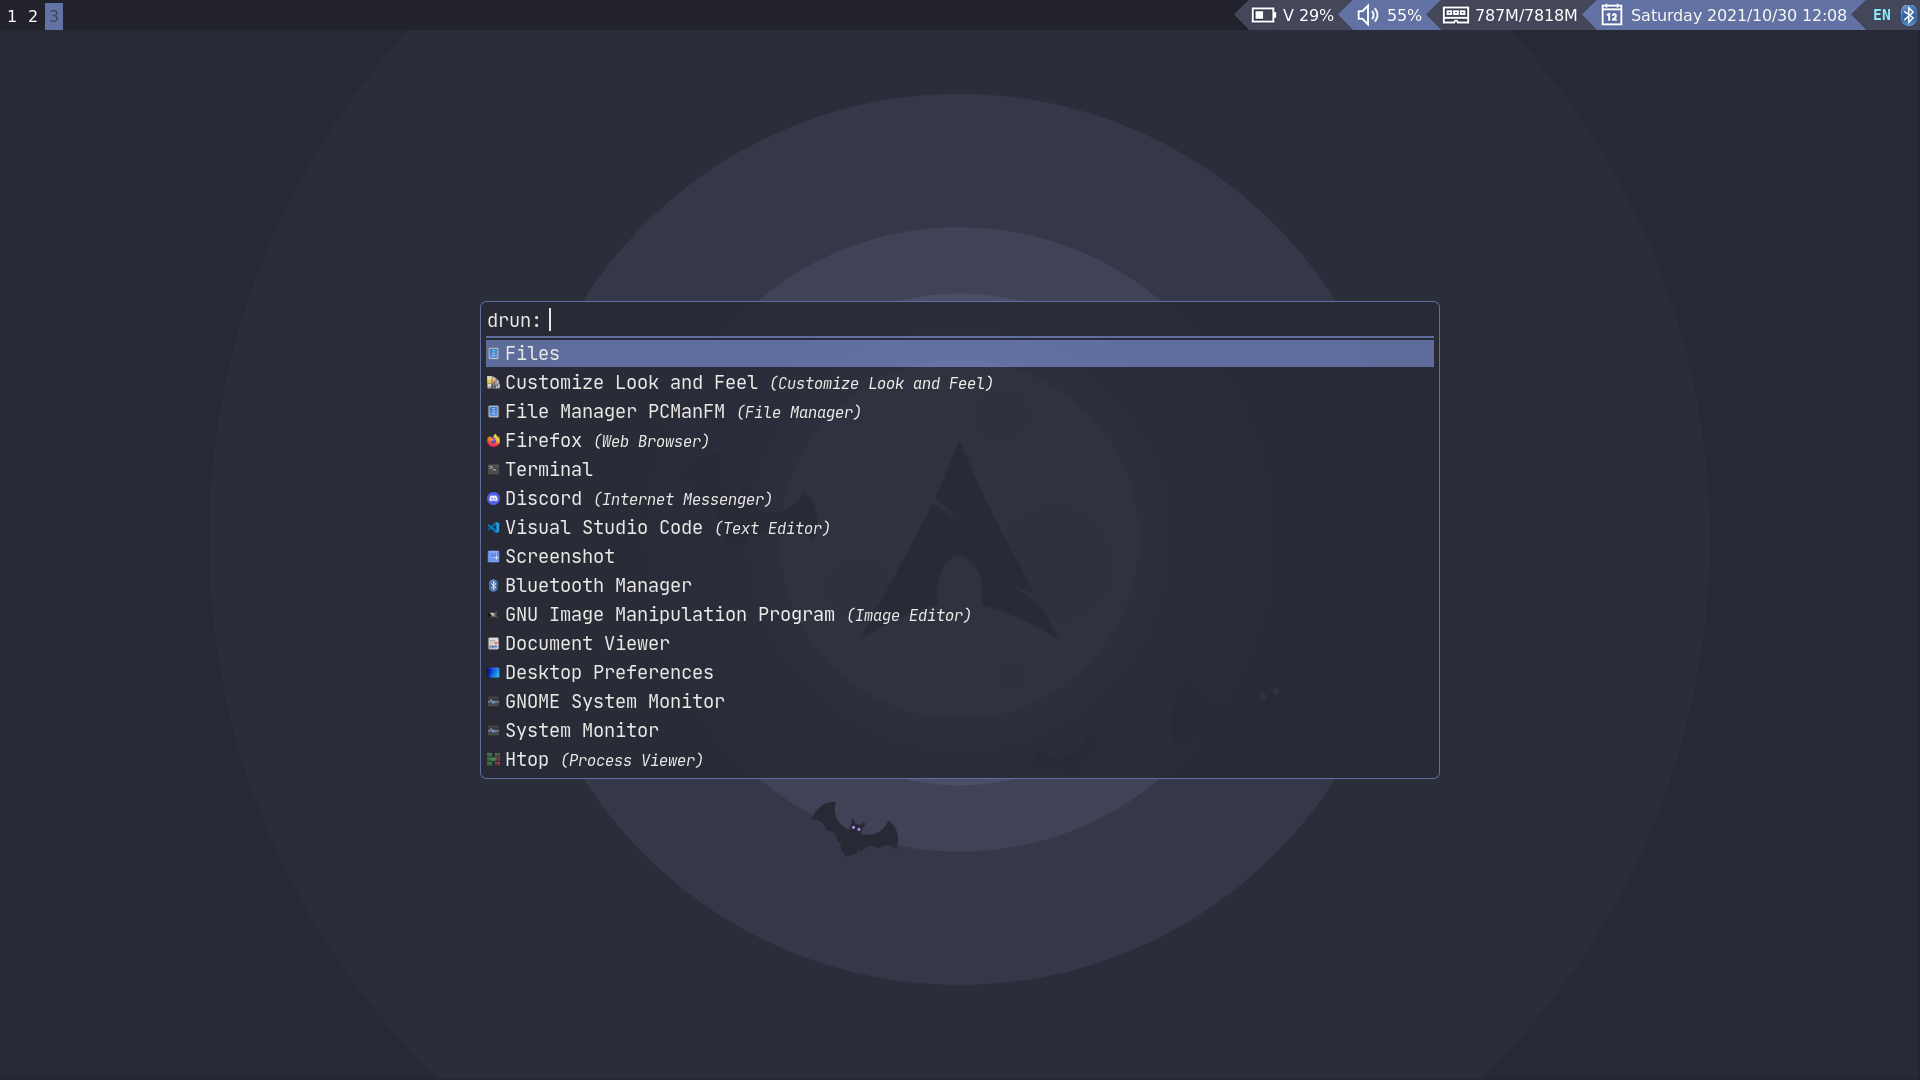Choose GNU Image Manipulation Program entry
This screenshot has height=1080, width=1920.
coord(669,615)
